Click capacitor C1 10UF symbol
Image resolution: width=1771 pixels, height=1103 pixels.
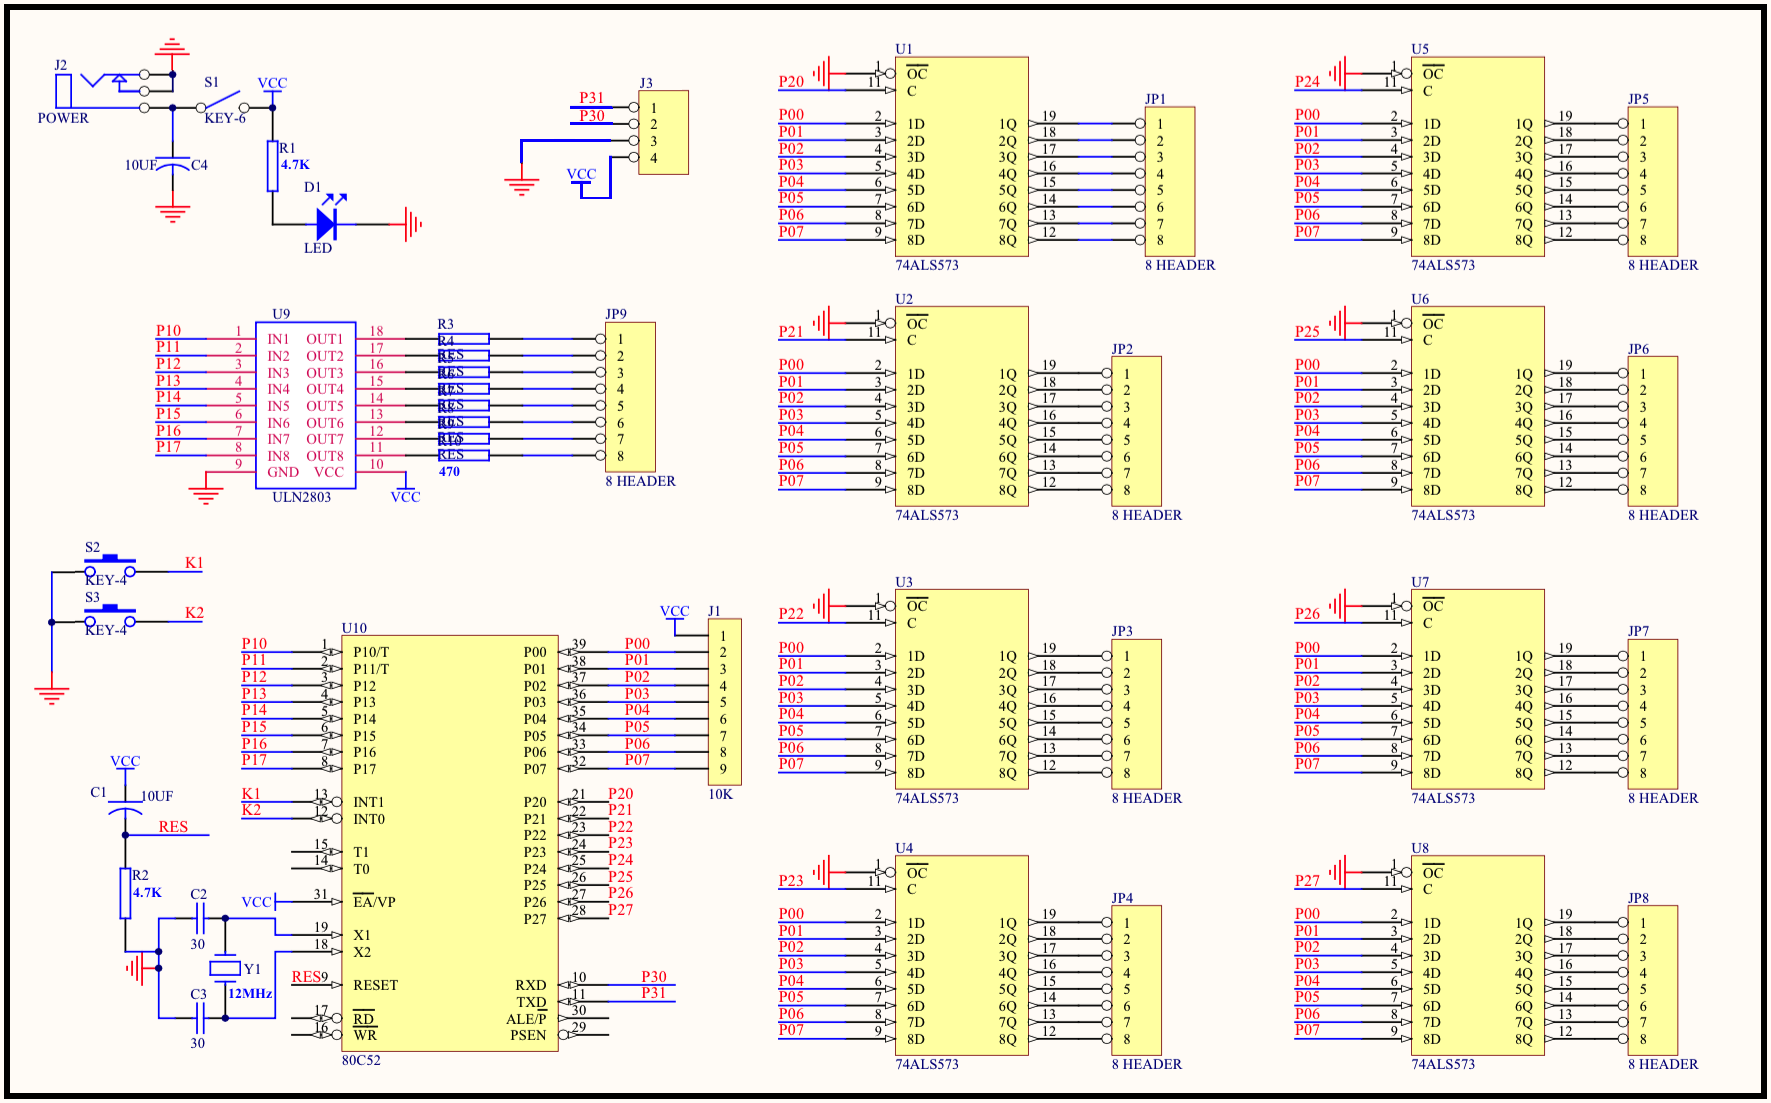click(x=124, y=808)
